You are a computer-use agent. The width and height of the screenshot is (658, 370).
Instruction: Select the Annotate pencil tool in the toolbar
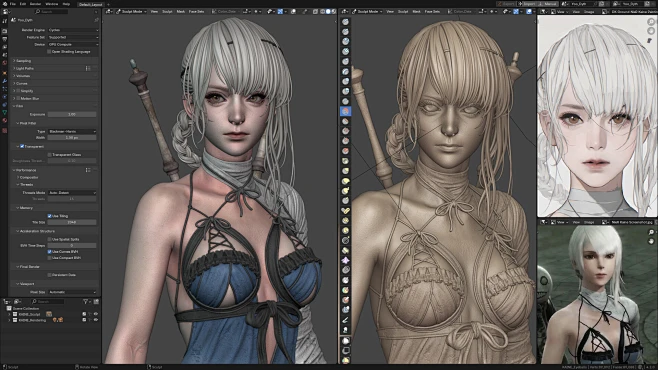click(x=345, y=320)
